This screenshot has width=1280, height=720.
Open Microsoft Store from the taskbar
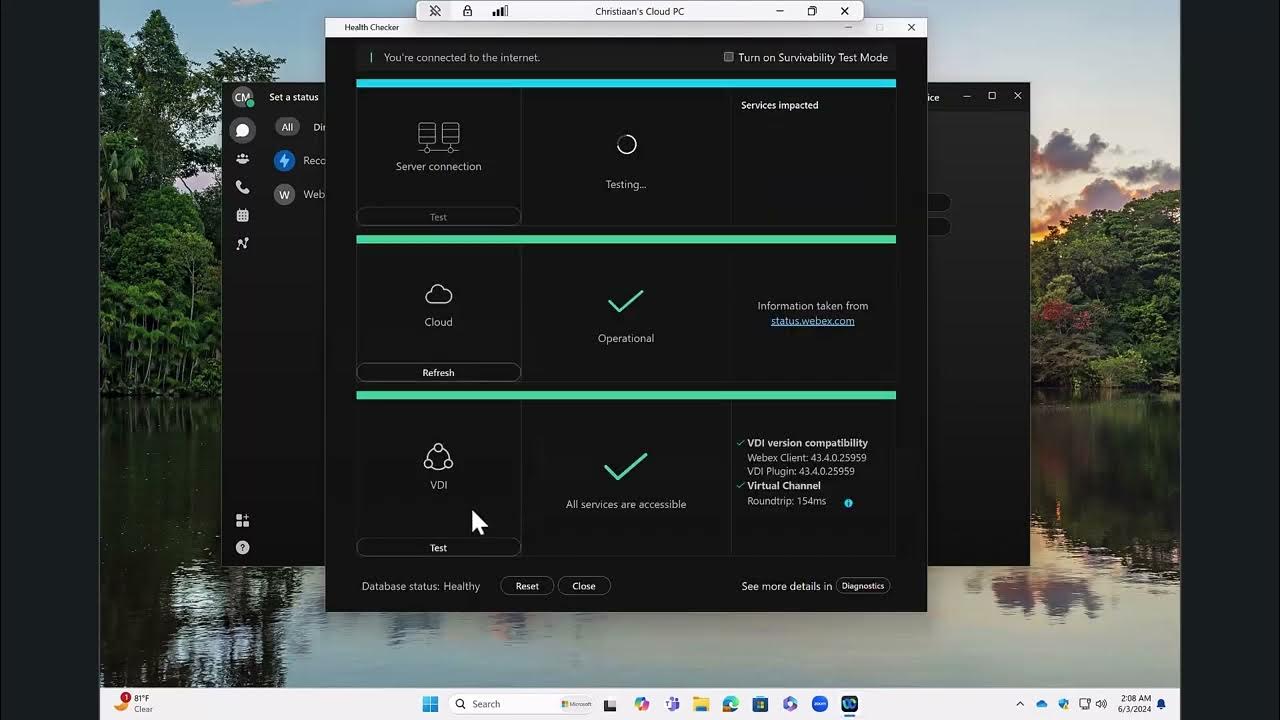click(760, 704)
